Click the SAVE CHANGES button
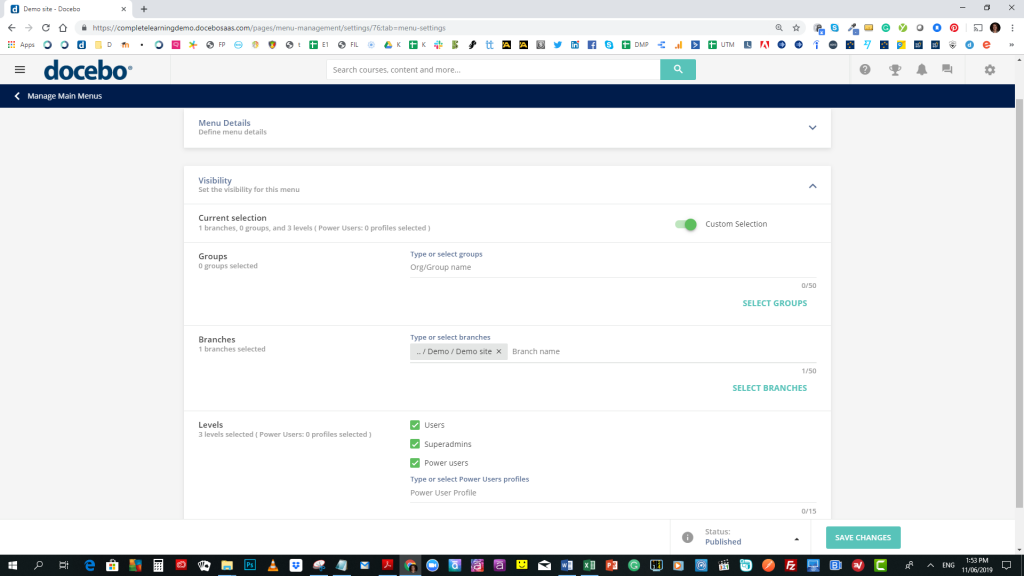This screenshot has height=576, width=1024. click(x=862, y=537)
